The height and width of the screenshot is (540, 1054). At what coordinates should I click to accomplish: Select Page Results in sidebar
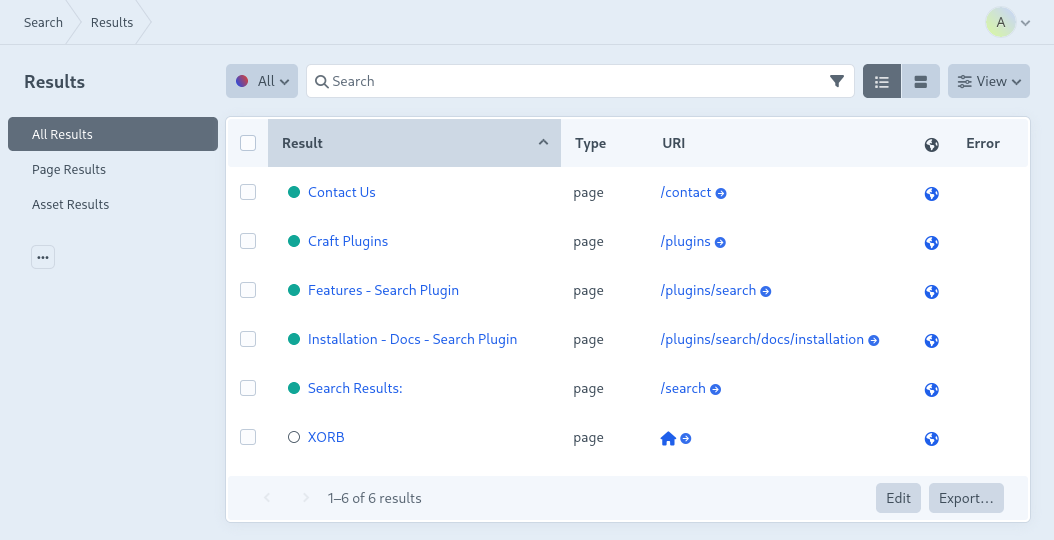tap(69, 169)
